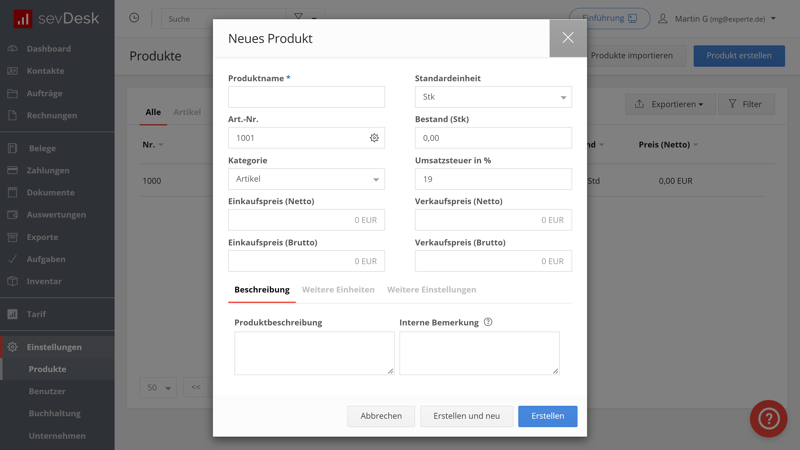This screenshot has height=450, width=800.
Task: Switch to the Weitere Einheiten tab
Action: tap(338, 290)
